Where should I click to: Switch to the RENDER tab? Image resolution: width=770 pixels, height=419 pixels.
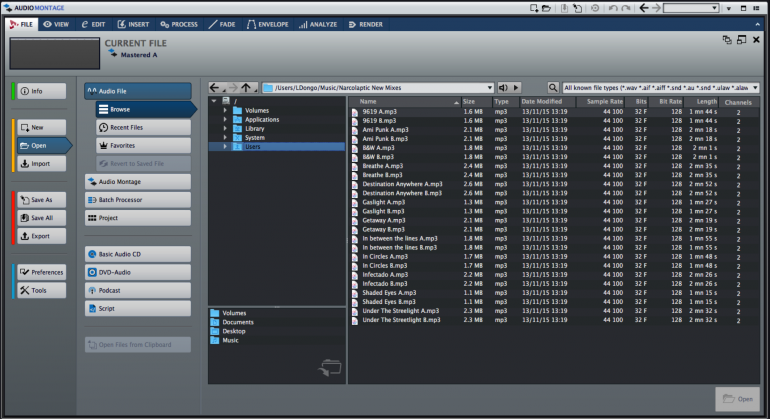click(365, 24)
